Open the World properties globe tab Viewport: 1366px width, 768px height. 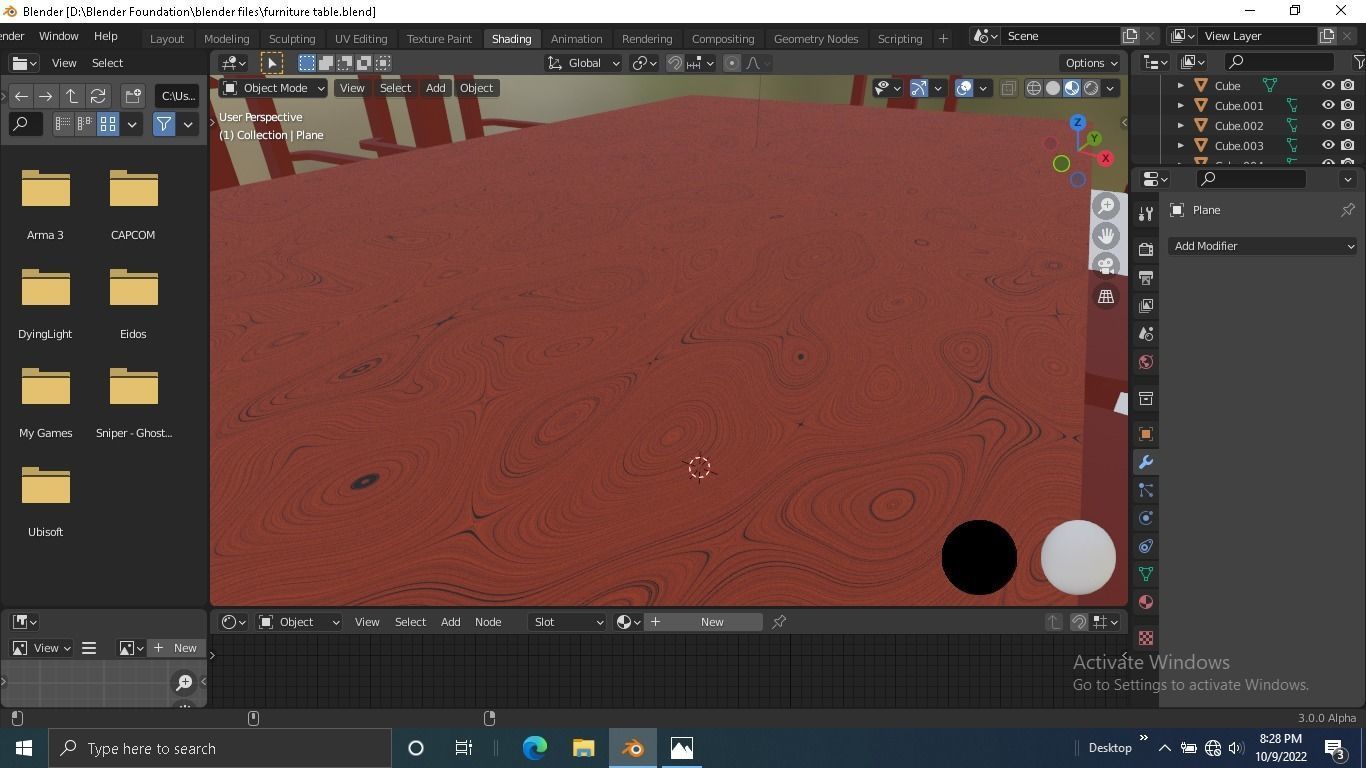(1146, 362)
